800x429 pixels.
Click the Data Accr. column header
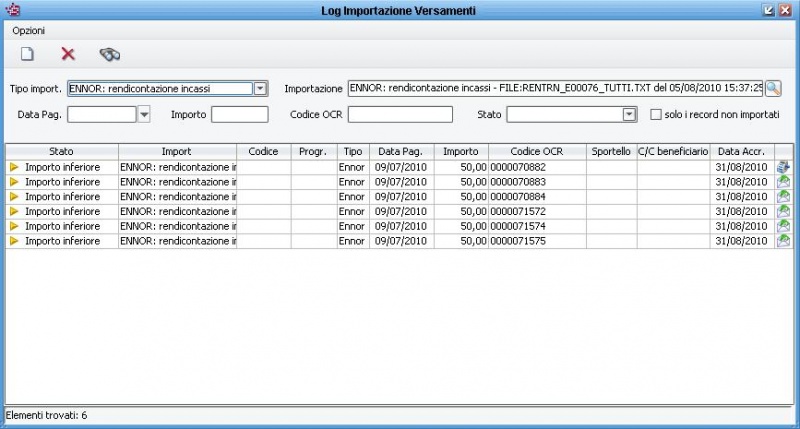click(742, 151)
